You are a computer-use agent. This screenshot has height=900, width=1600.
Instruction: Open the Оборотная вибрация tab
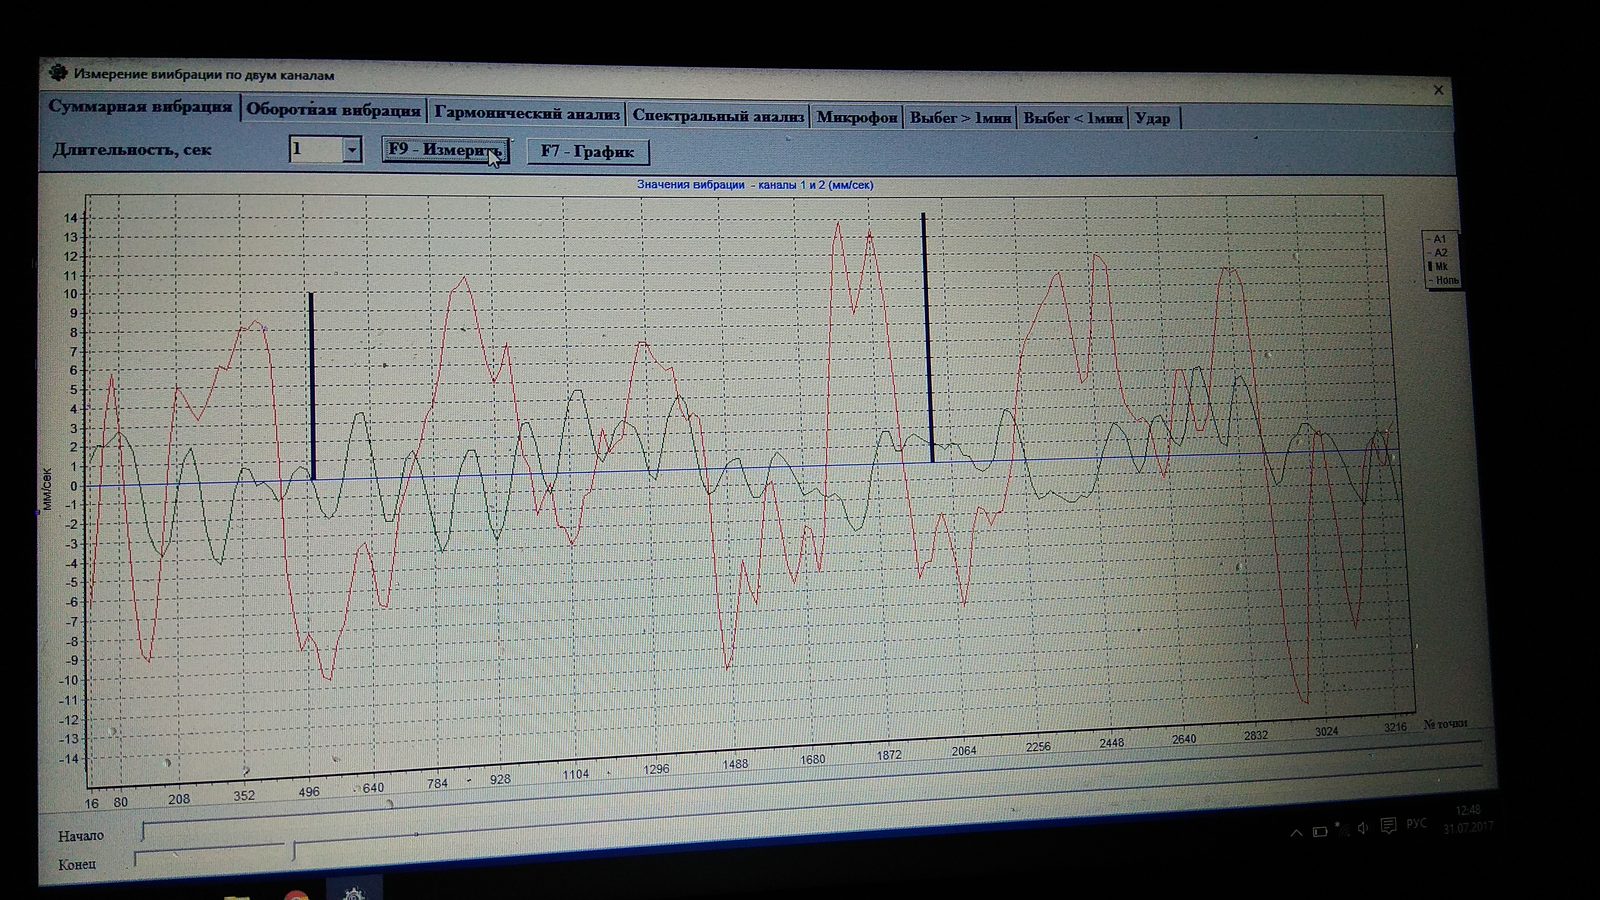coord(333,109)
